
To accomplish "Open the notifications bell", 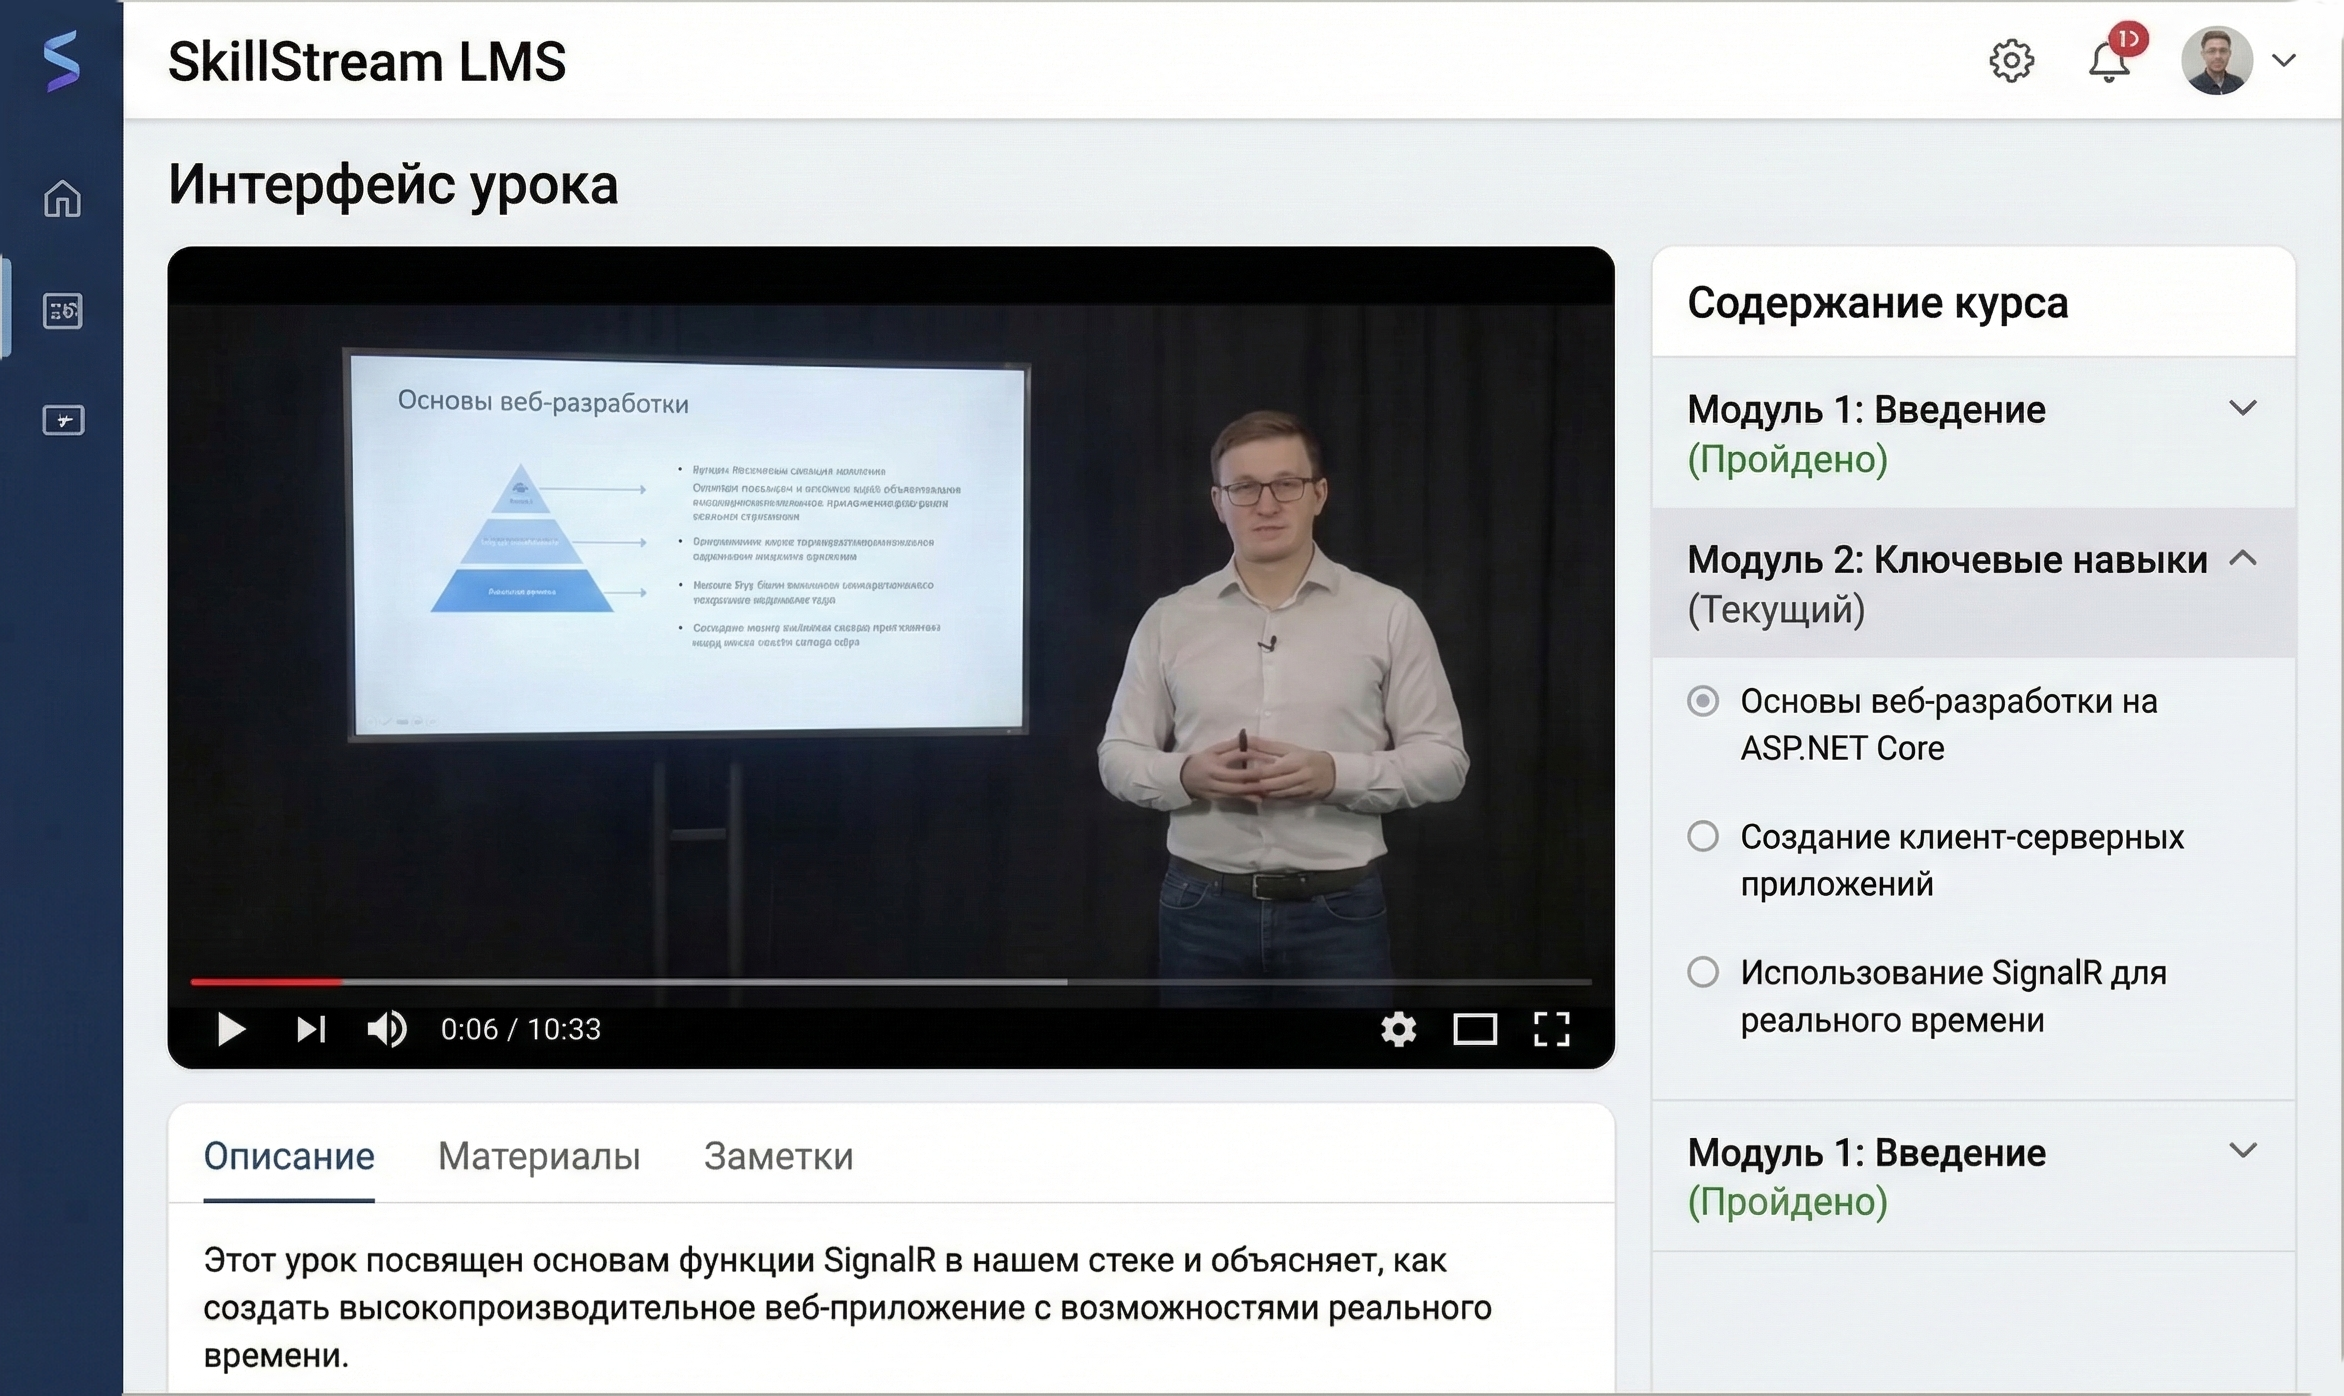I will pyautogui.click(x=2108, y=62).
